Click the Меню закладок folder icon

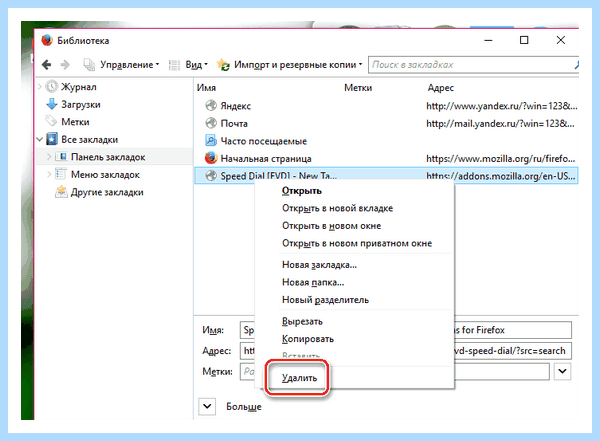(61, 174)
